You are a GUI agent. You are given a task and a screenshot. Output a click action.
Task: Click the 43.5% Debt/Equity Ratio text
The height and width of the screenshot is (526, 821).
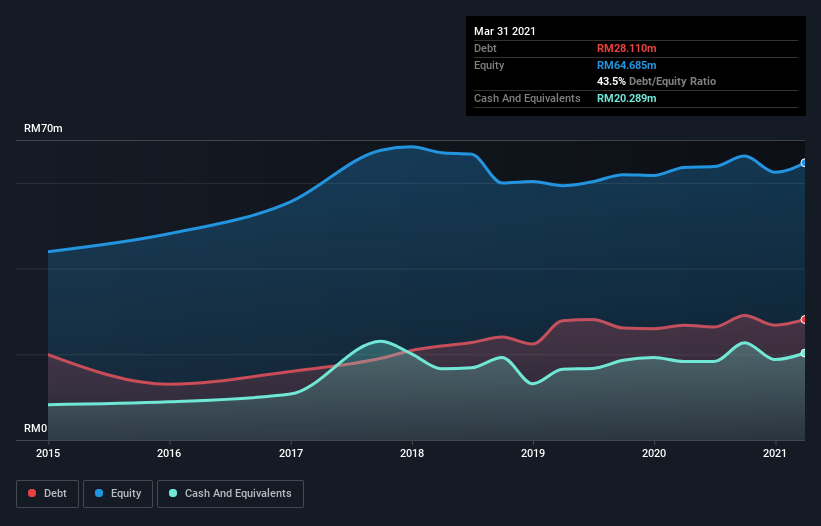pos(657,81)
